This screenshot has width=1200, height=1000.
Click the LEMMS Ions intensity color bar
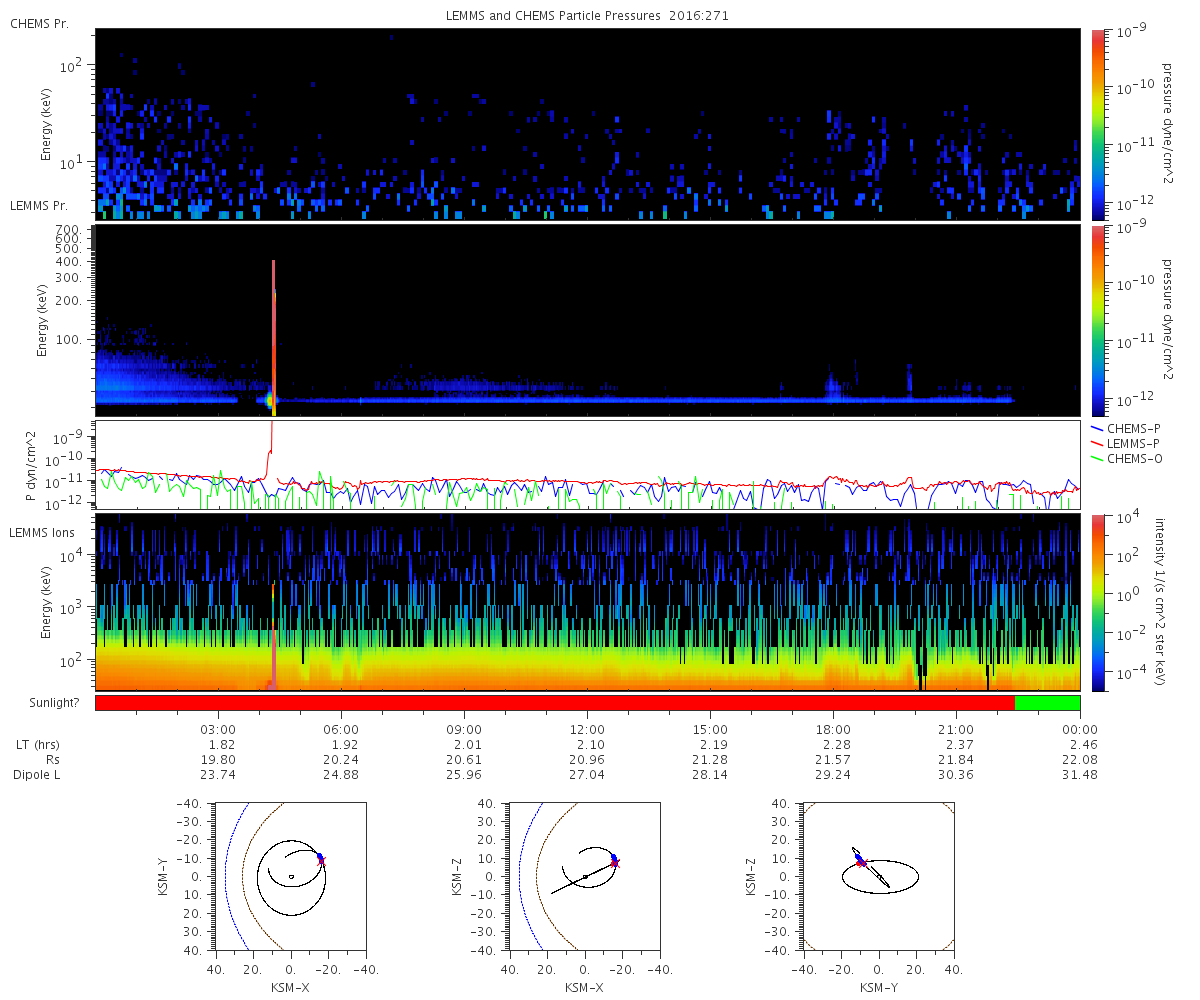(x=1098, y=602)
